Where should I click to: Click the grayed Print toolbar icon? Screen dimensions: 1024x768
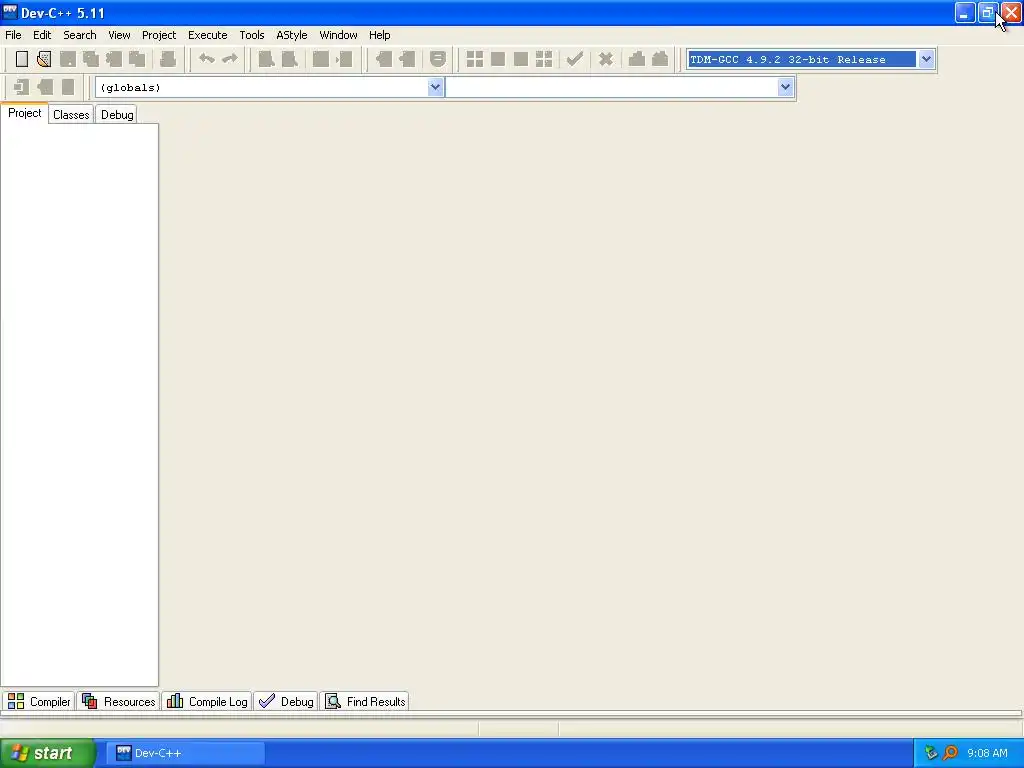(168, 59)
